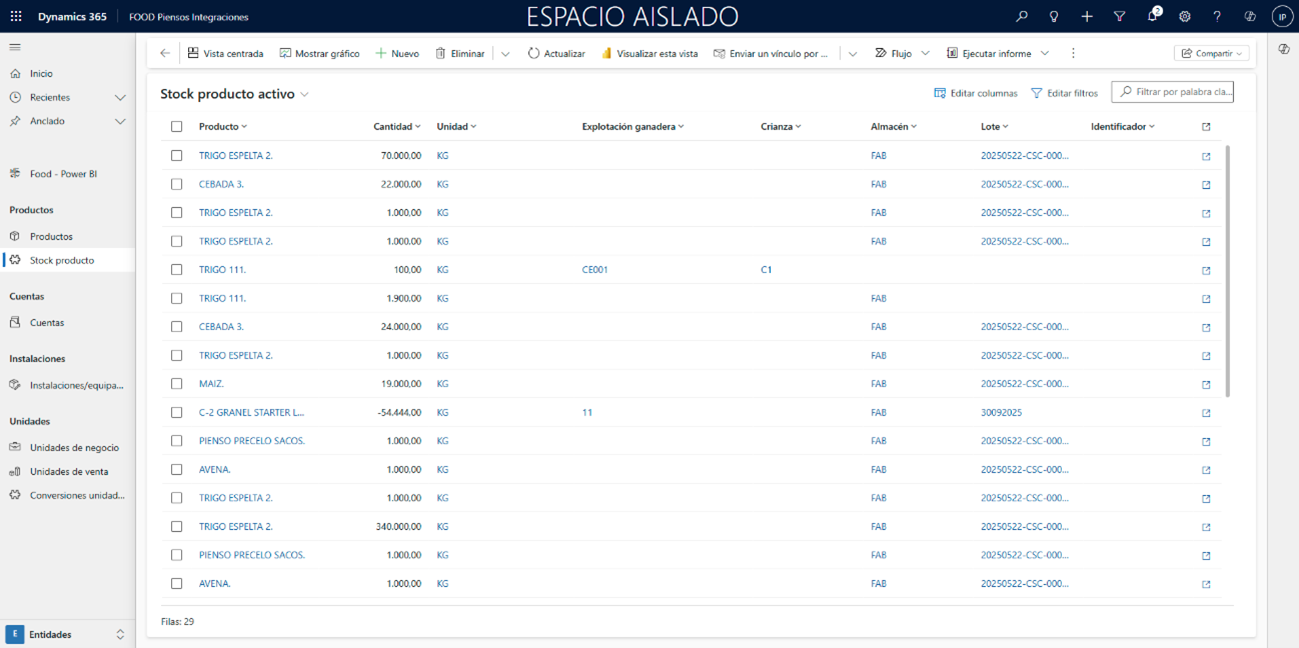Viewport: 1299px width, 648px height.
Task: Open more commands vertical ellipsis
Action: [x=1073, y=53]
